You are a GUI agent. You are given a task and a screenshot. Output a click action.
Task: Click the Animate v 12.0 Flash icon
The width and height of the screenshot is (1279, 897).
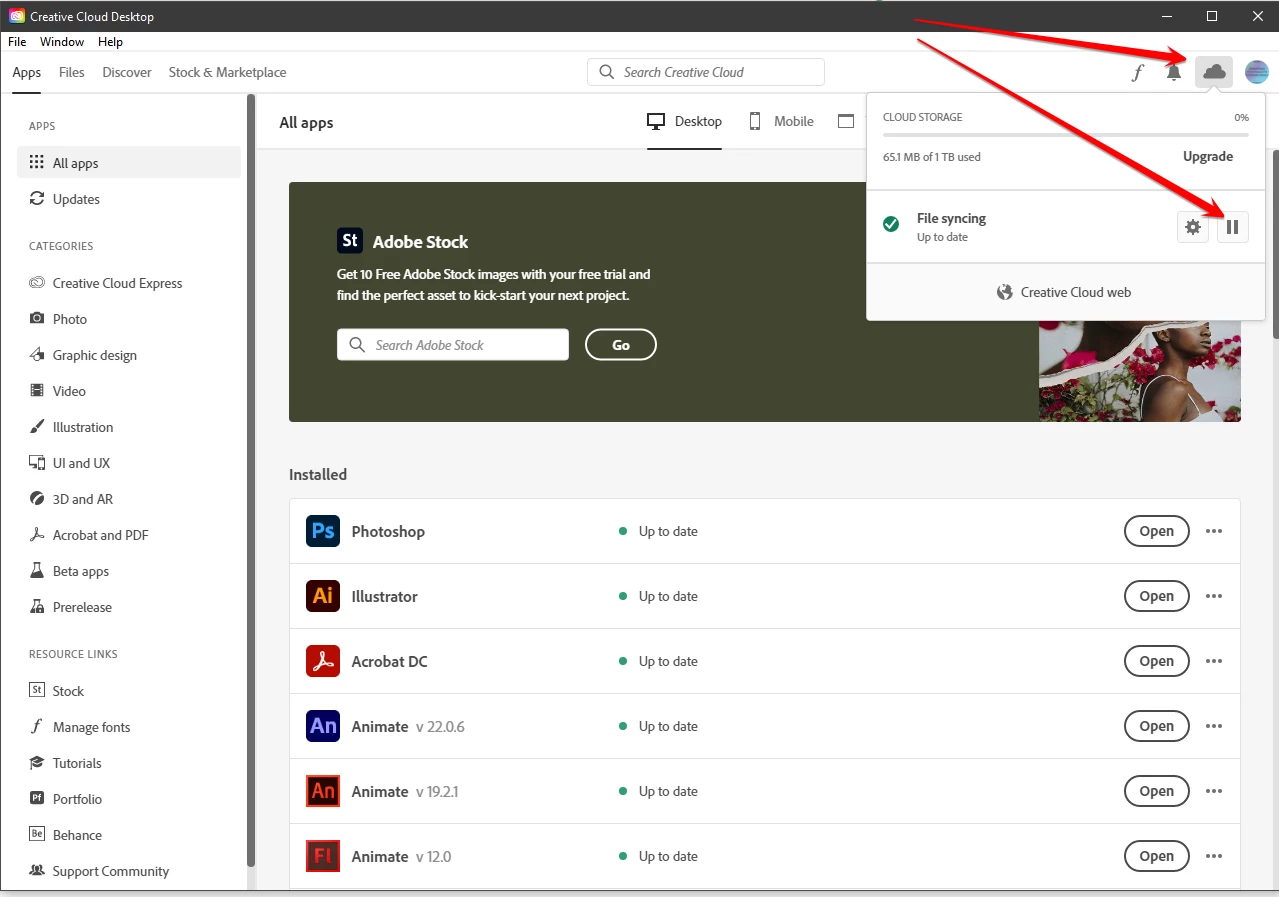[323, 856]
